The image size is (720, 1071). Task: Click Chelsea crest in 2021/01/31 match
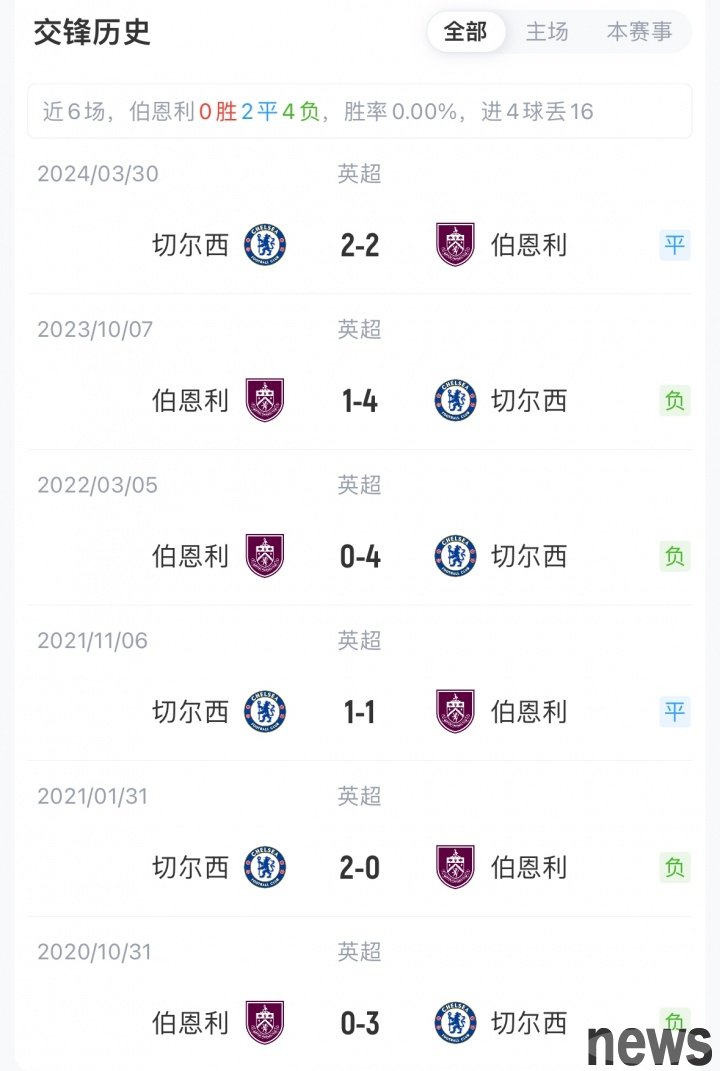click(265, 867)
